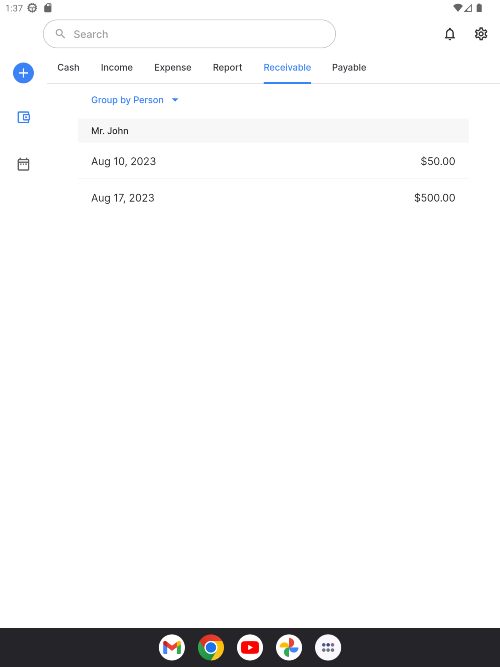Screen dimensions: 500x667
Task: Open settings gear icon
Action: [x=481, y=34]
